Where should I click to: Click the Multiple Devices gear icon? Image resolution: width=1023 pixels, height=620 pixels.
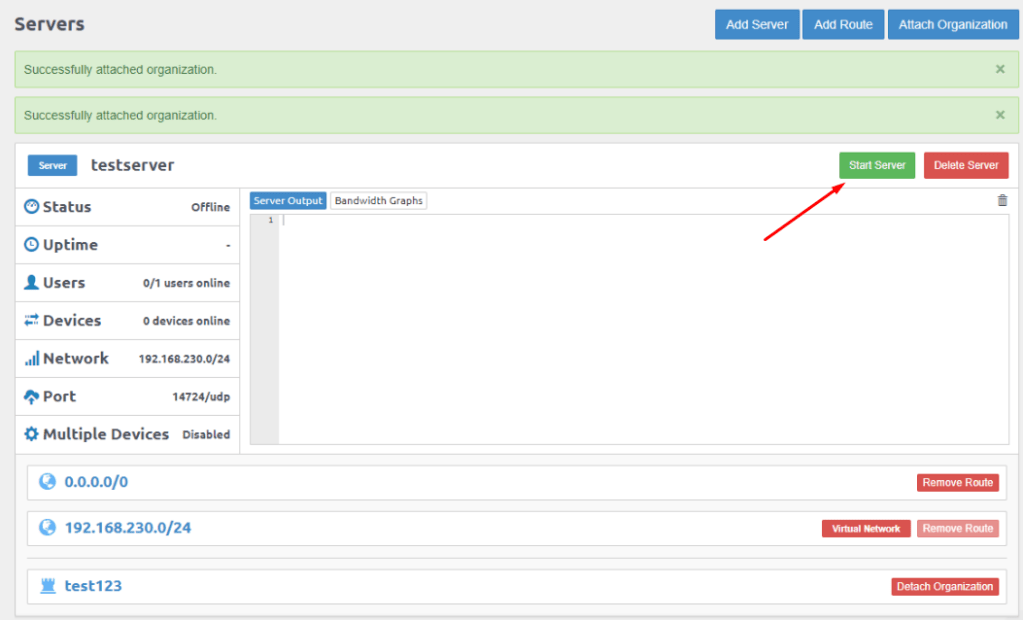[x=31, y=435]
